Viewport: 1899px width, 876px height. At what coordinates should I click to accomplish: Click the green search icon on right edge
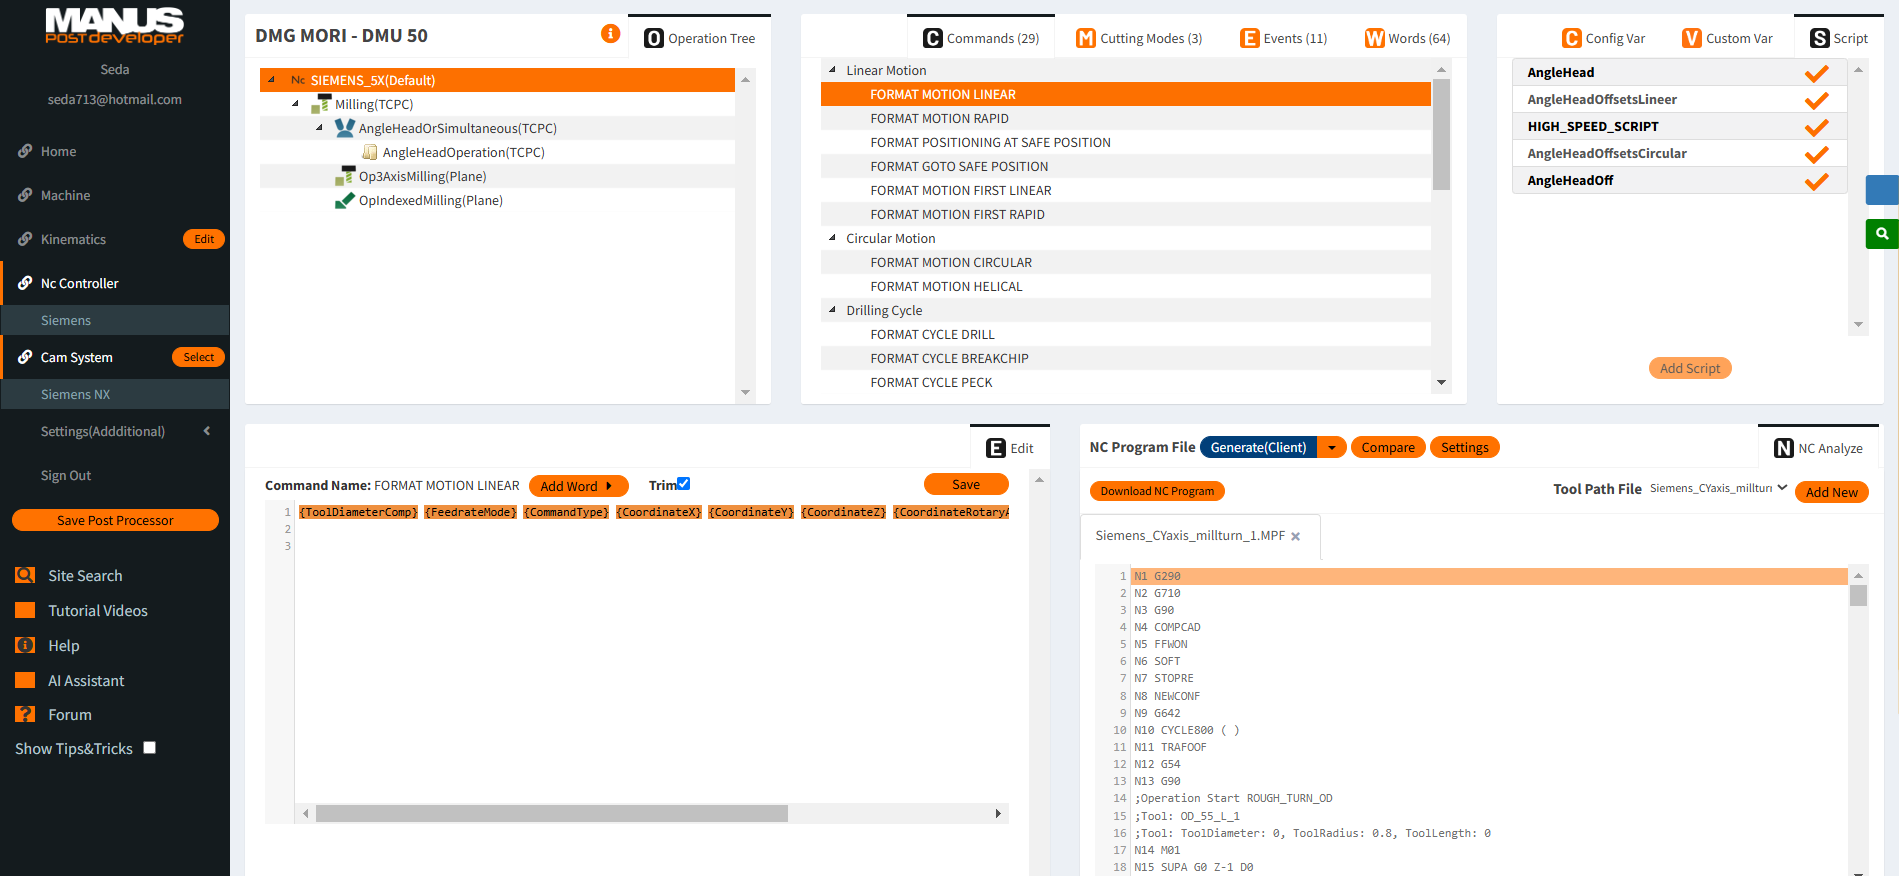pyautogui.click(x=1882, y=234)
